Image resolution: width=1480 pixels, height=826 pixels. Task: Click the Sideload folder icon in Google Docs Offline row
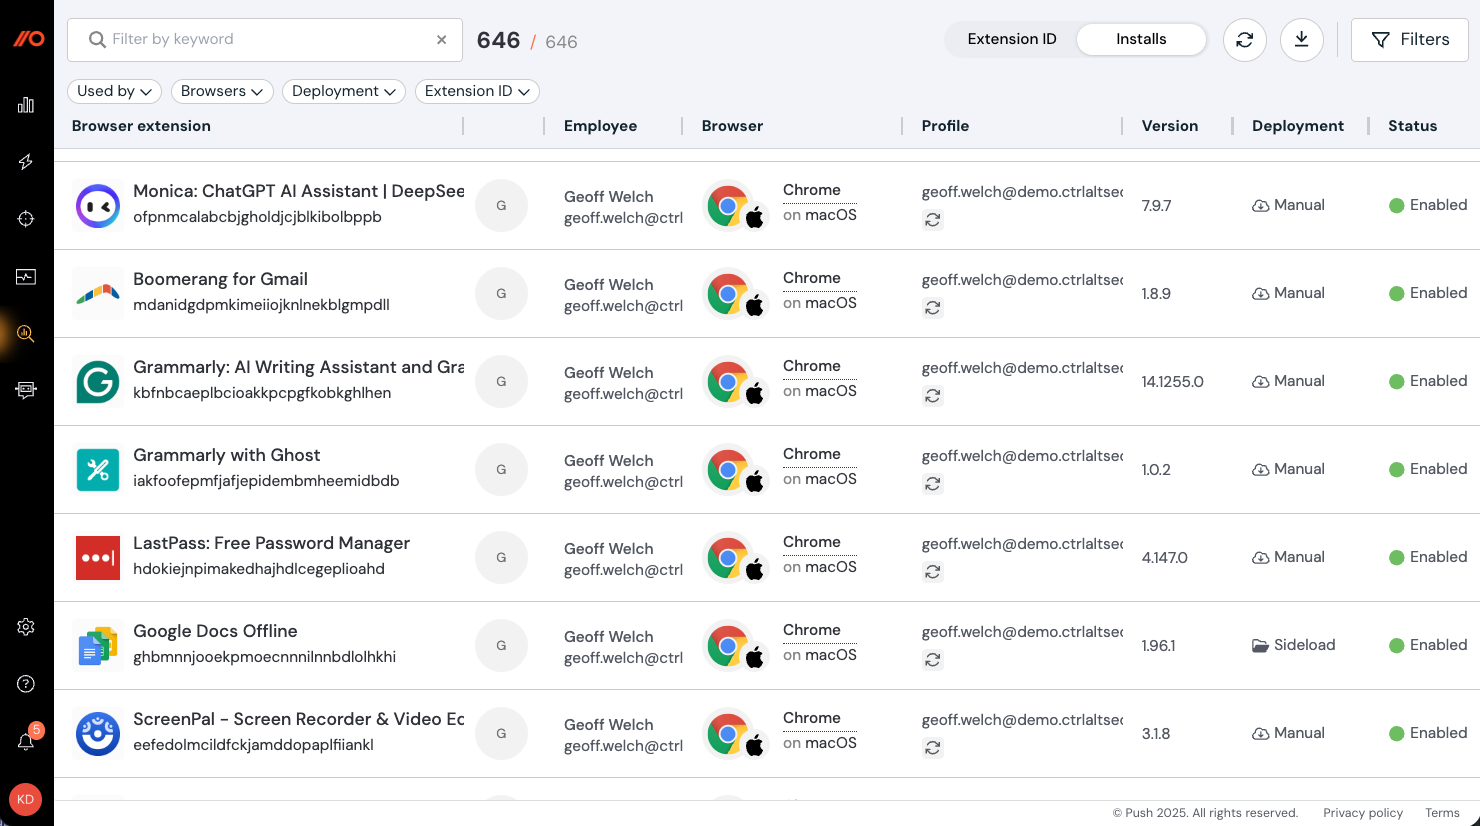point(1261,646)
